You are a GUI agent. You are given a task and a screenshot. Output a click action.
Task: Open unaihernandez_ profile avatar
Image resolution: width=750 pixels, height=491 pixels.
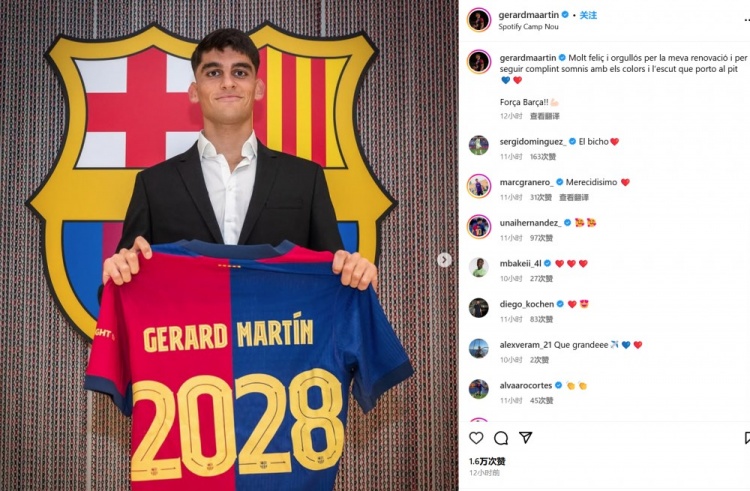click(479, 227)
